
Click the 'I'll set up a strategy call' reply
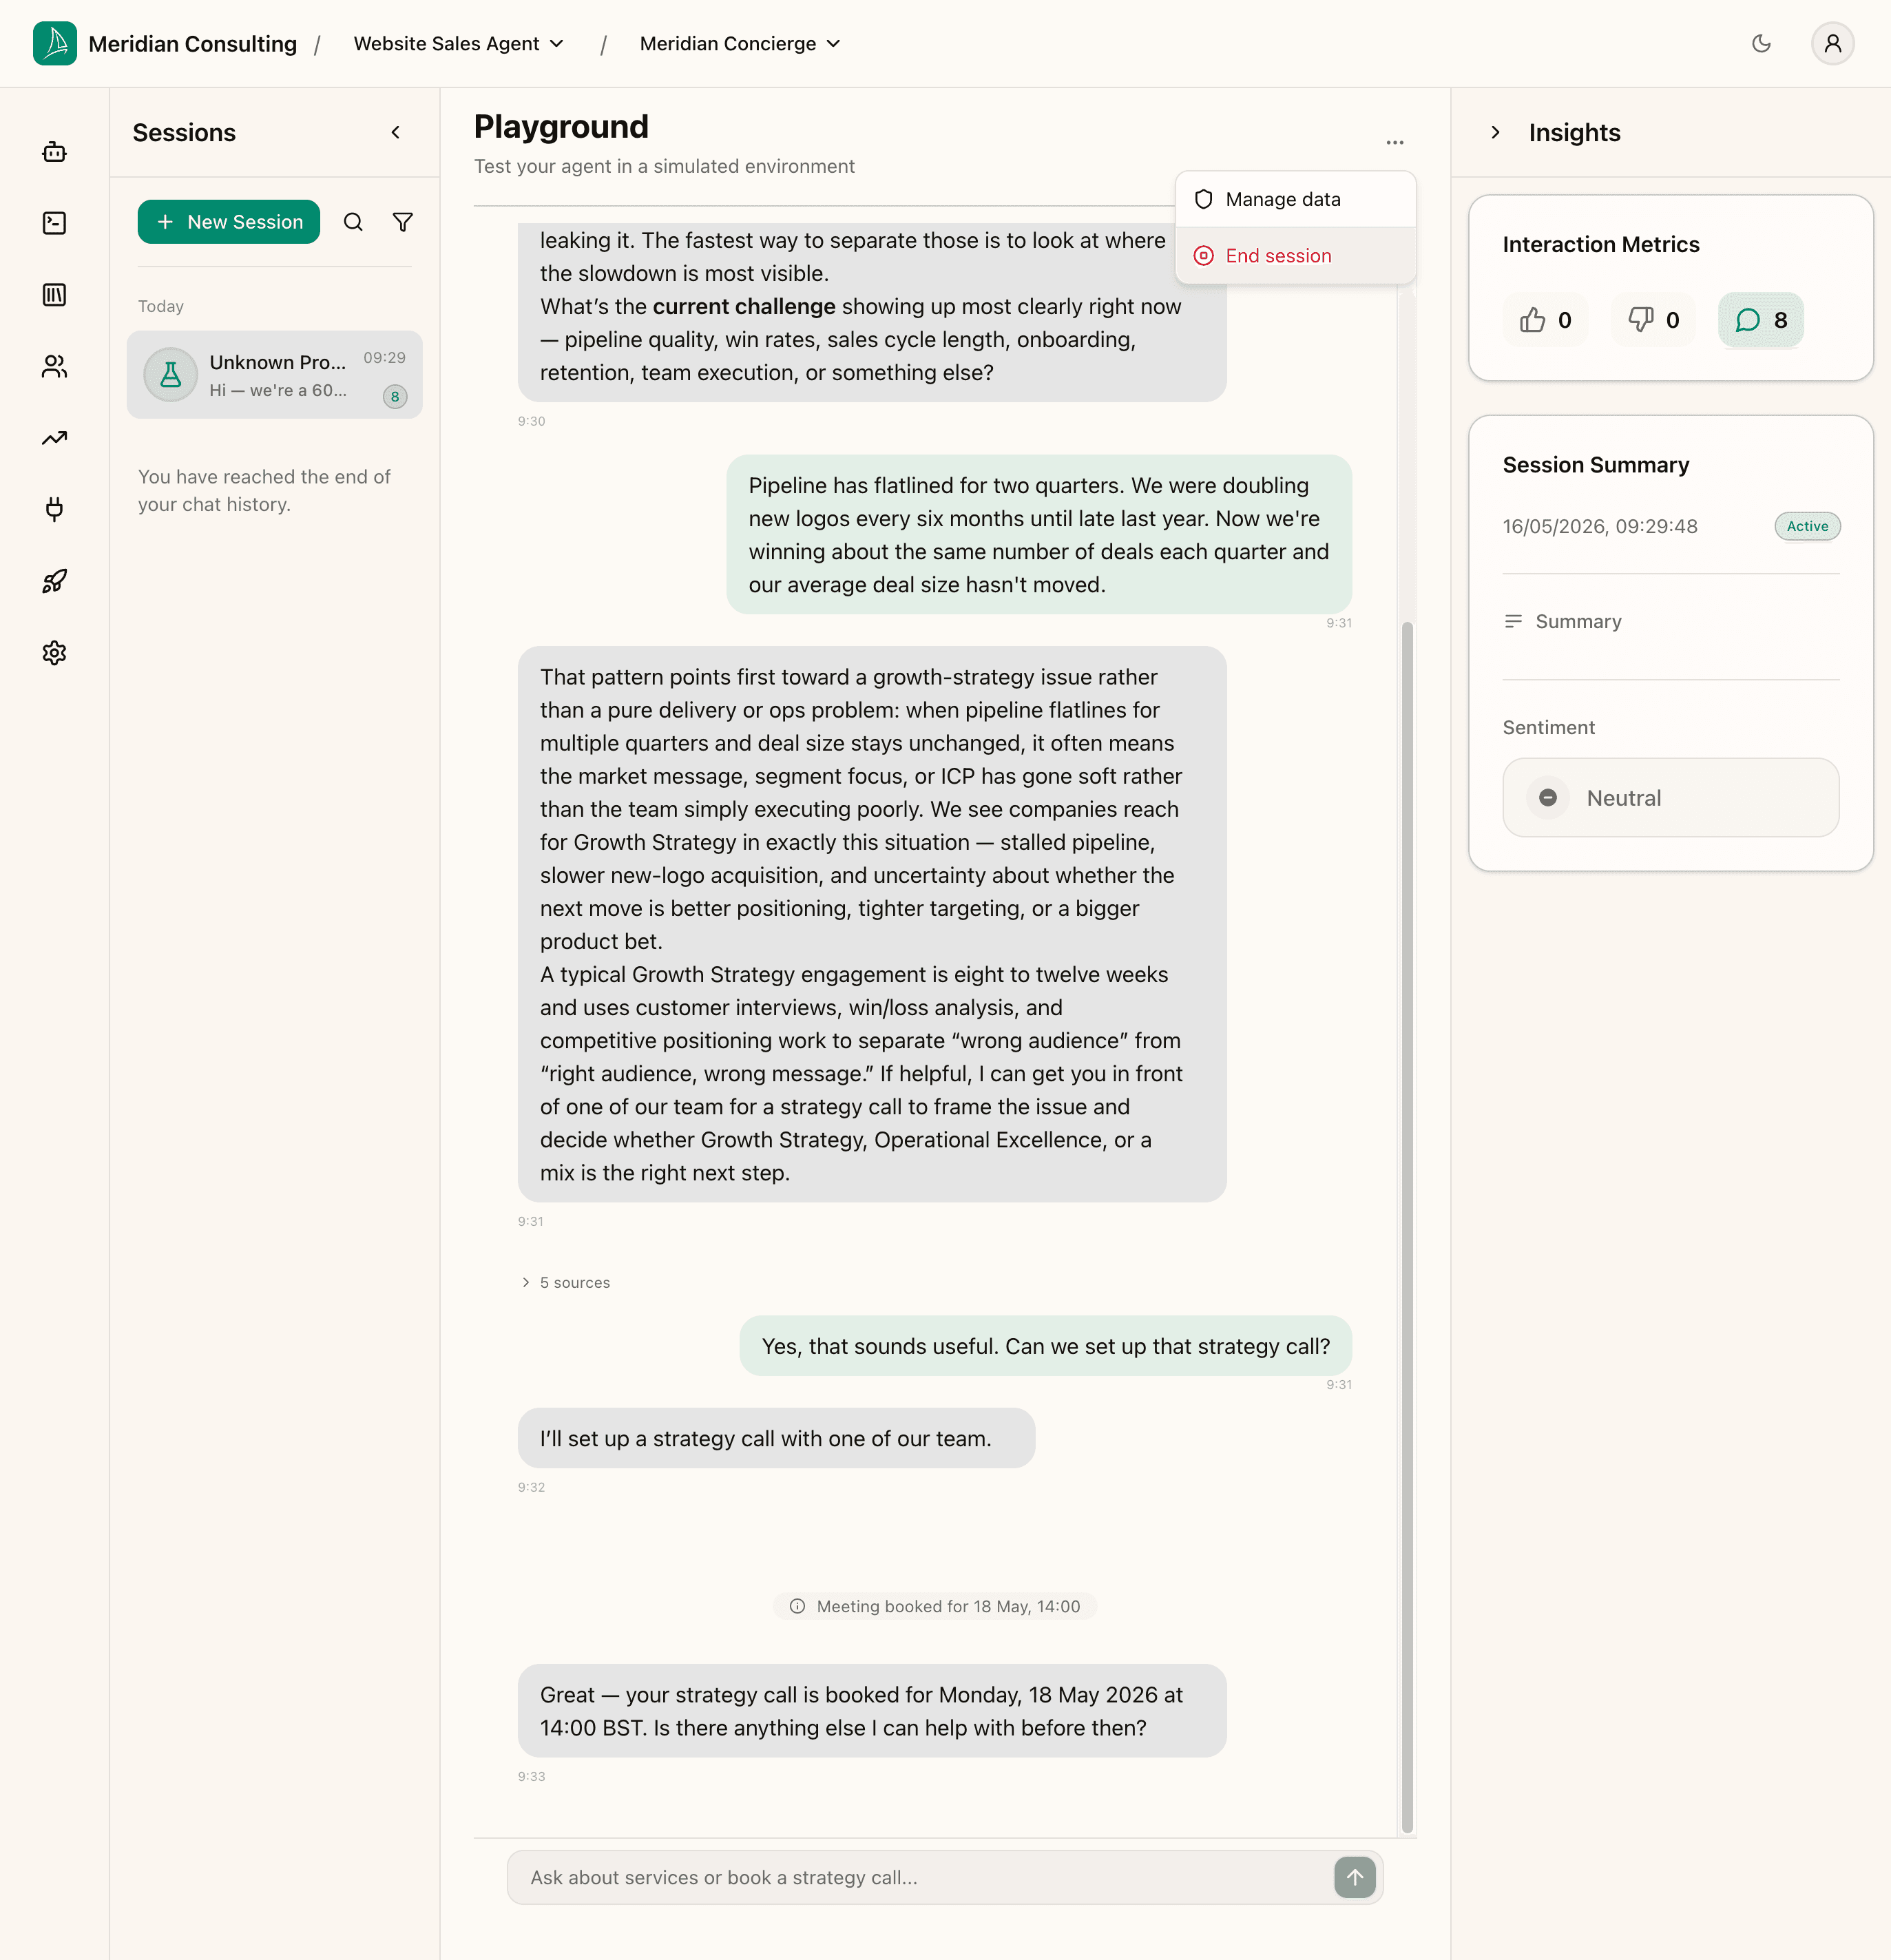click(x=776, y=1438)
